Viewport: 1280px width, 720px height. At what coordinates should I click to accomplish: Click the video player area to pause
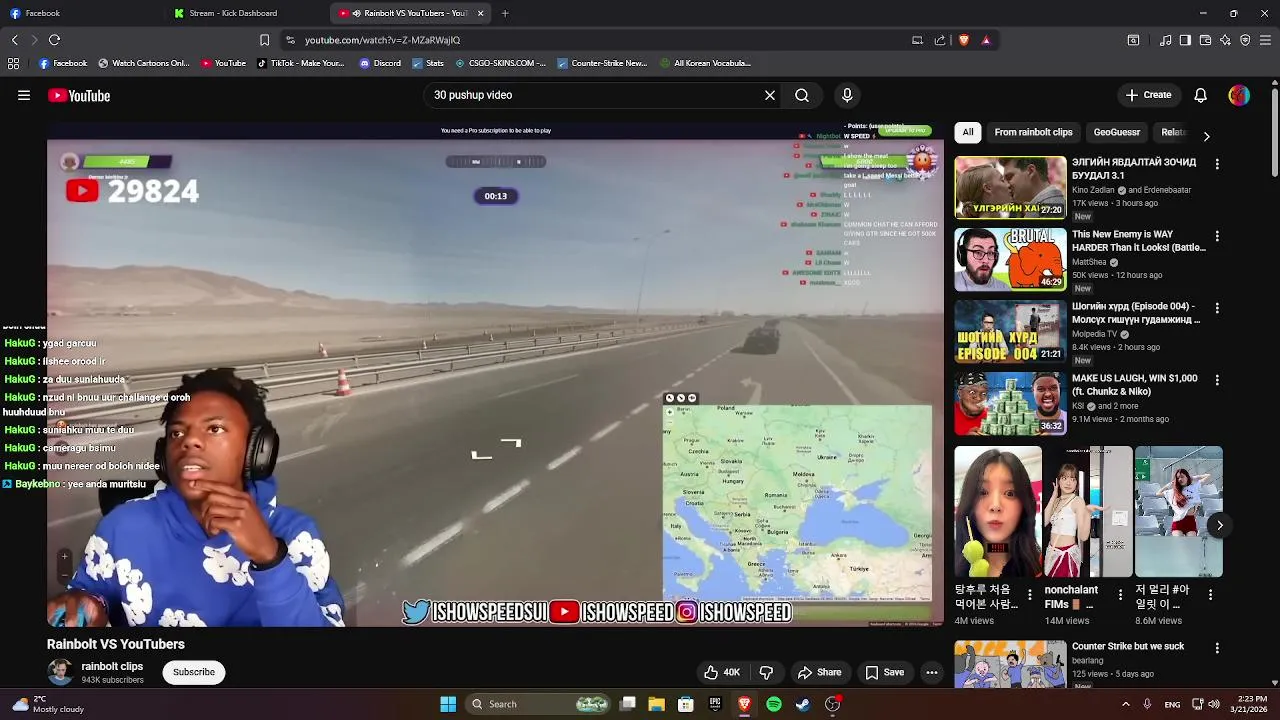coord(495,375)
